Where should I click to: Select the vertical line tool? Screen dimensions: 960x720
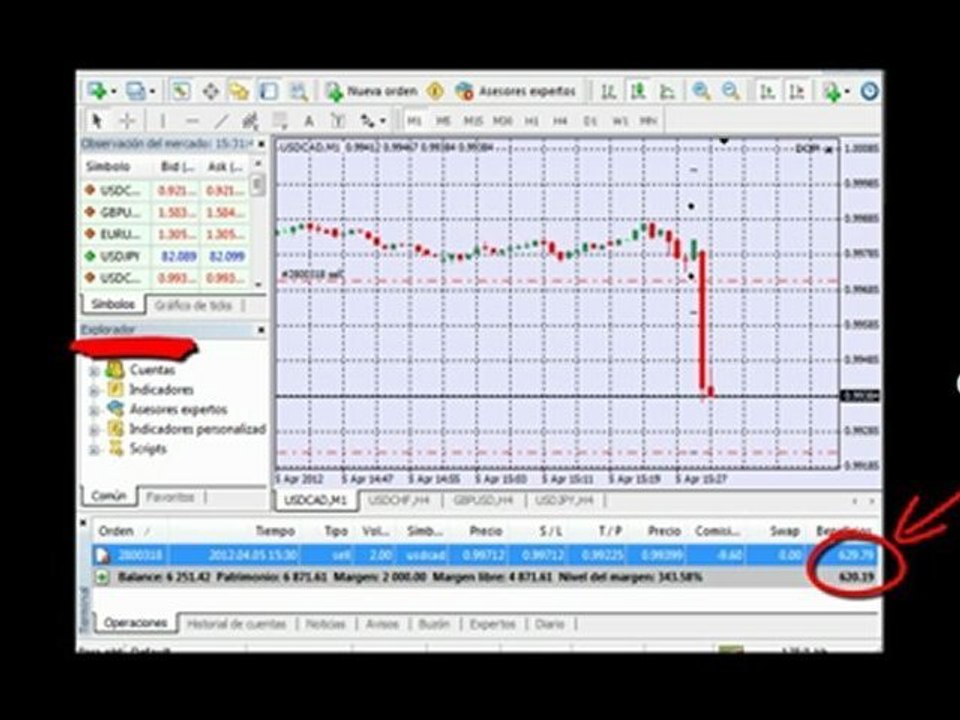(162, 121)
